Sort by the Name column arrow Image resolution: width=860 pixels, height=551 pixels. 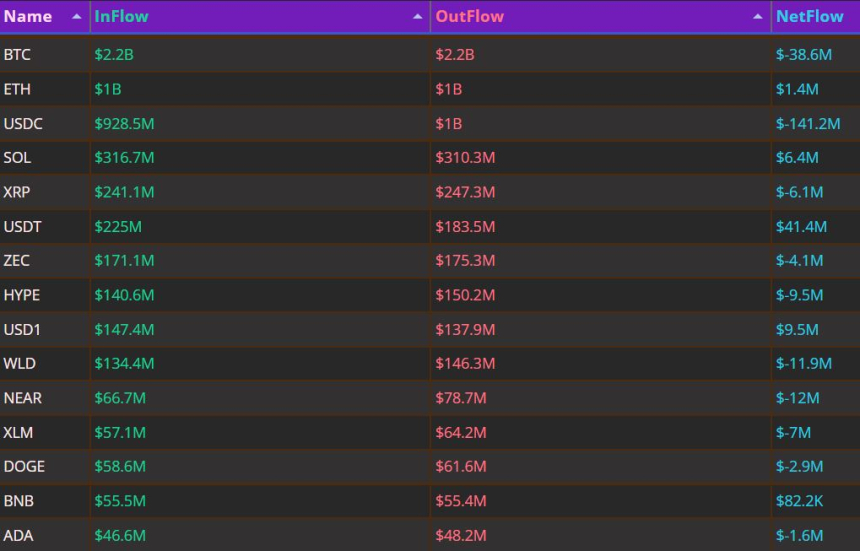click(77, 16)
